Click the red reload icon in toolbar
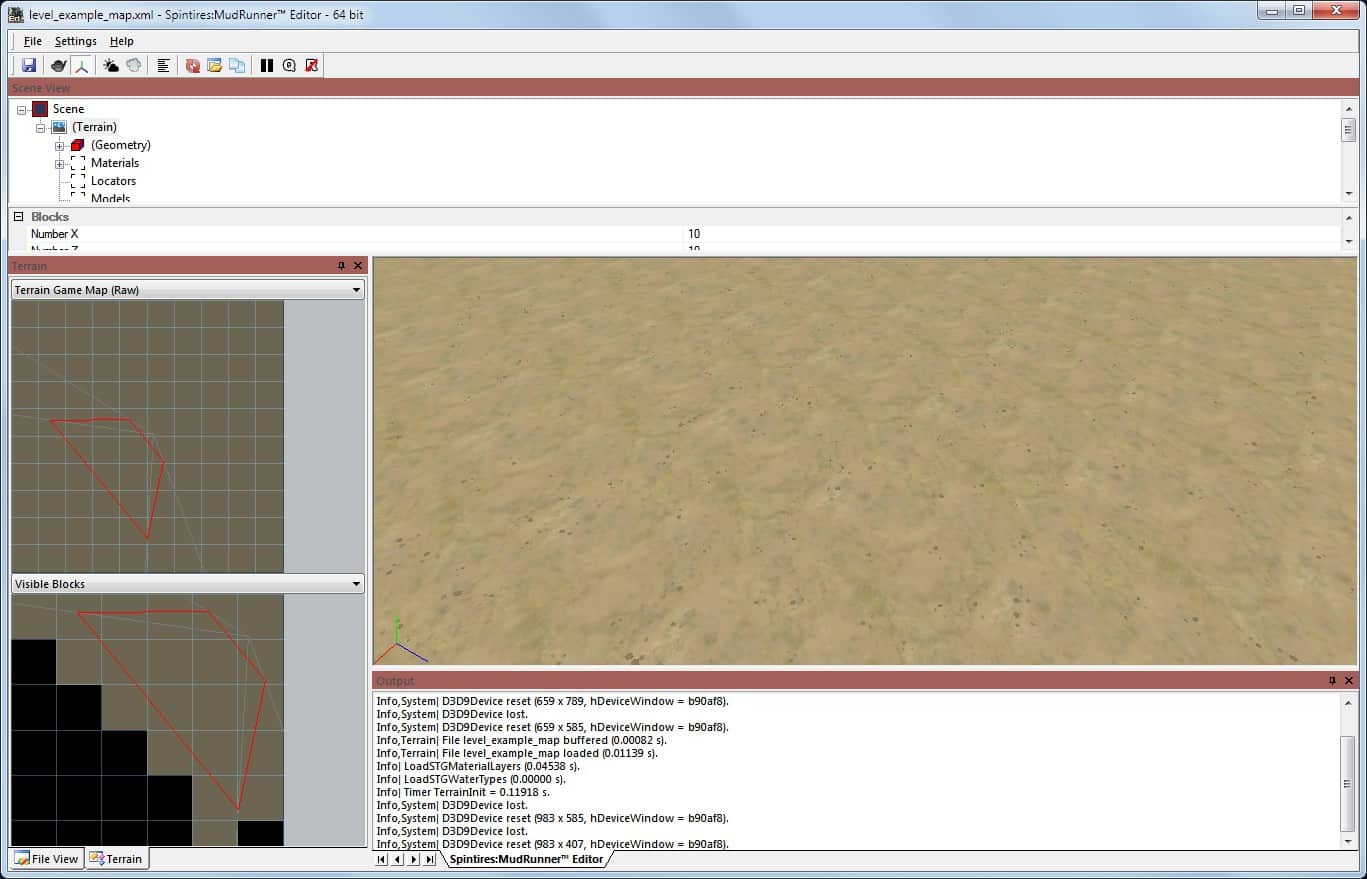Screen dimensions: 1367x879 [193, 65]
